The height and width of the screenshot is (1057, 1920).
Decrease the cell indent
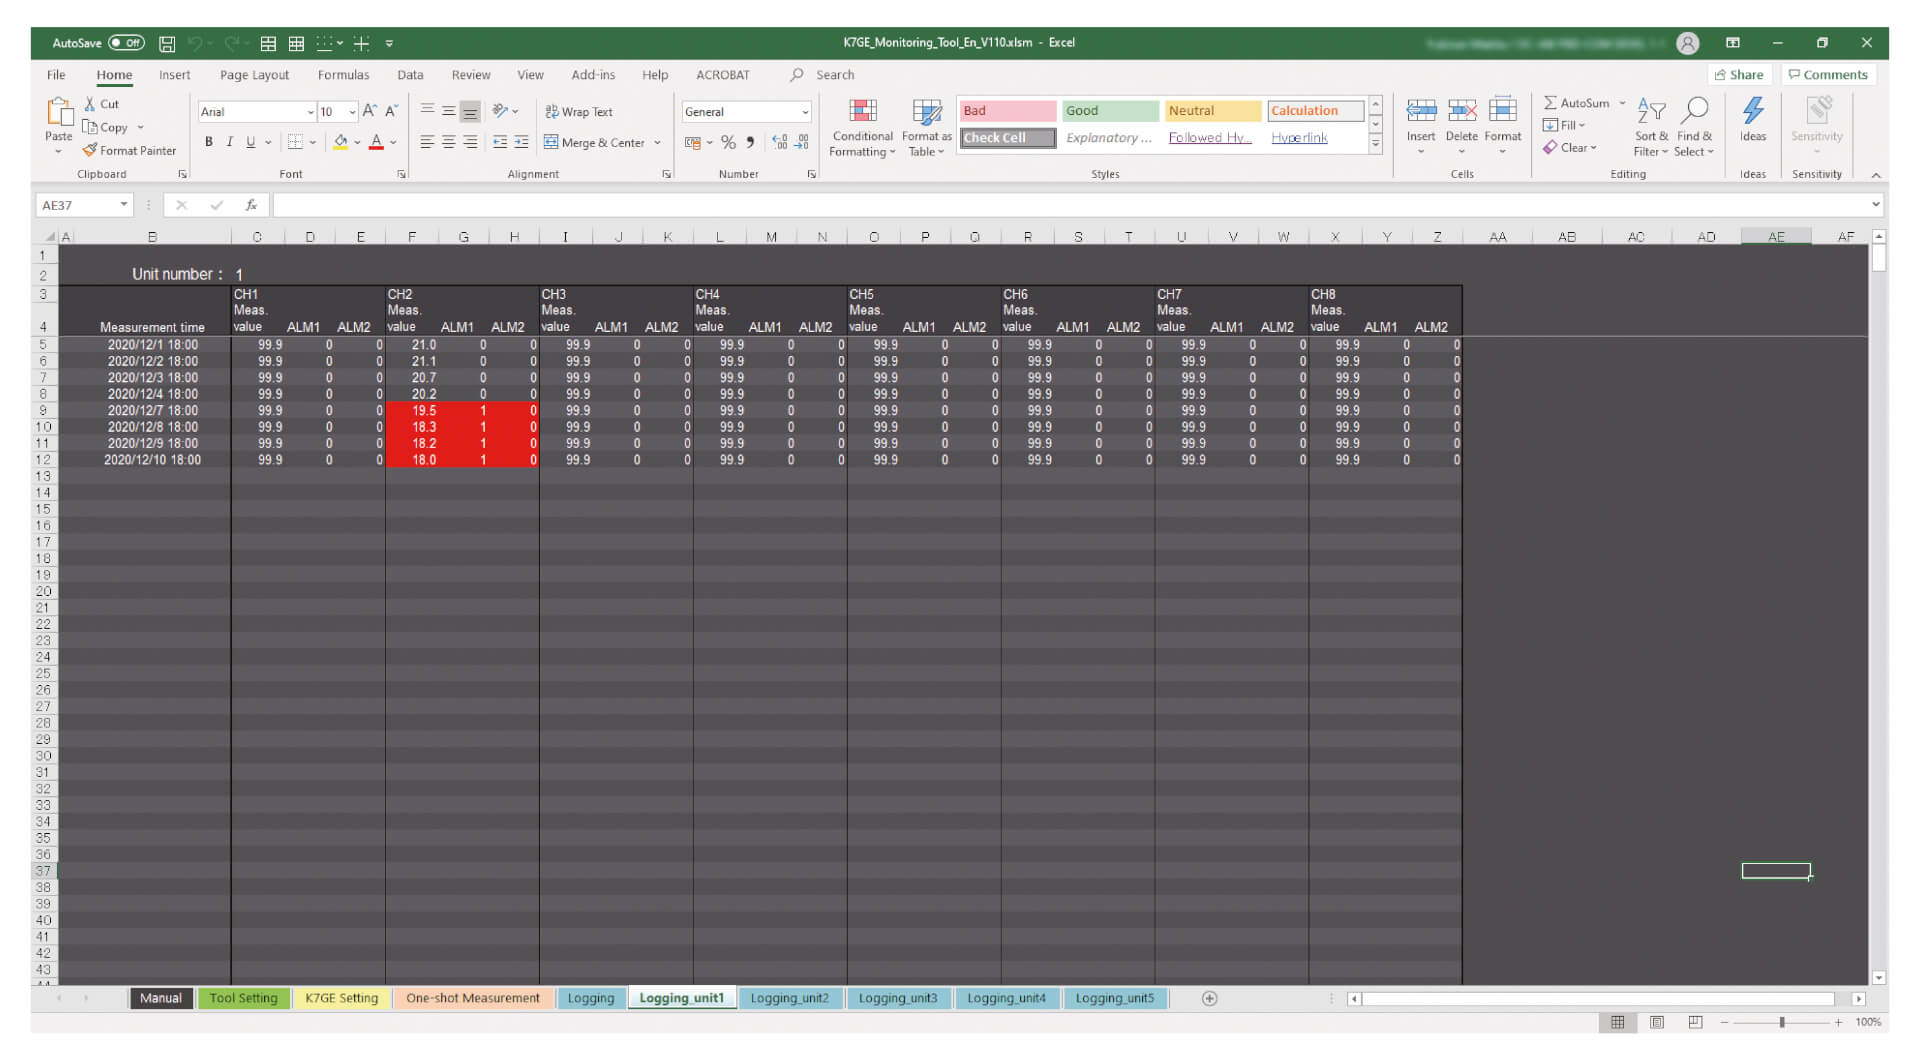pyautogui.click(x=500, y=142)
